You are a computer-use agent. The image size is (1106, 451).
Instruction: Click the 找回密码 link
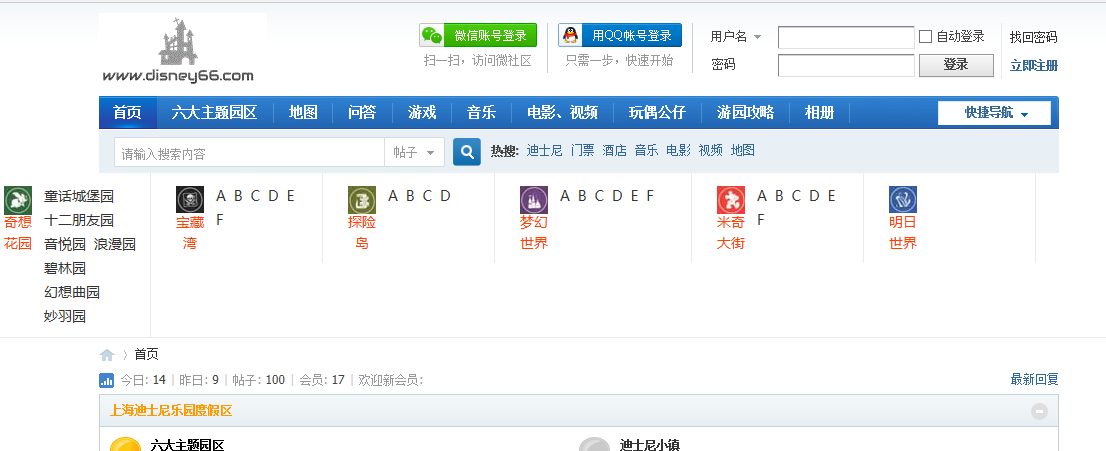(x=1033, y=37)
